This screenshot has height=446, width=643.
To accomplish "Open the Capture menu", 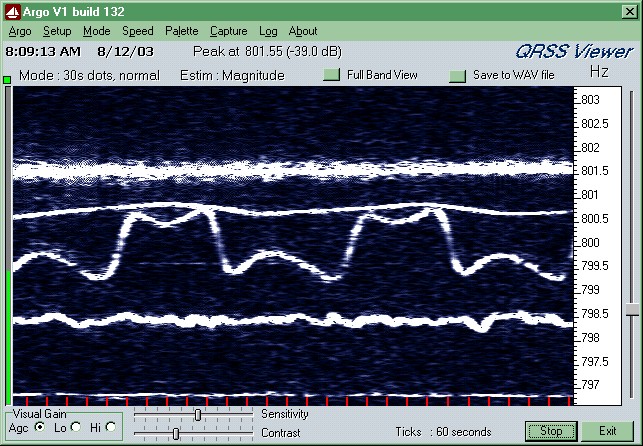I will tap(228, 31).
